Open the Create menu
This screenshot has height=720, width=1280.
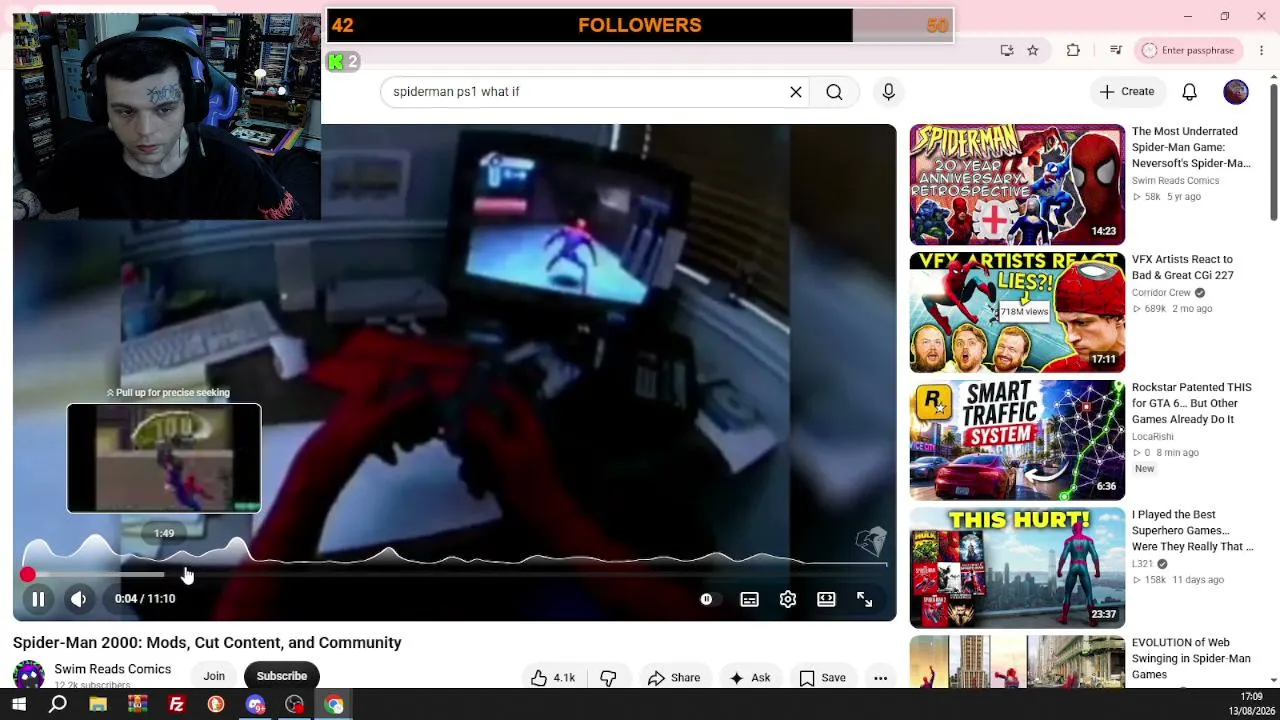[1127, 92]
